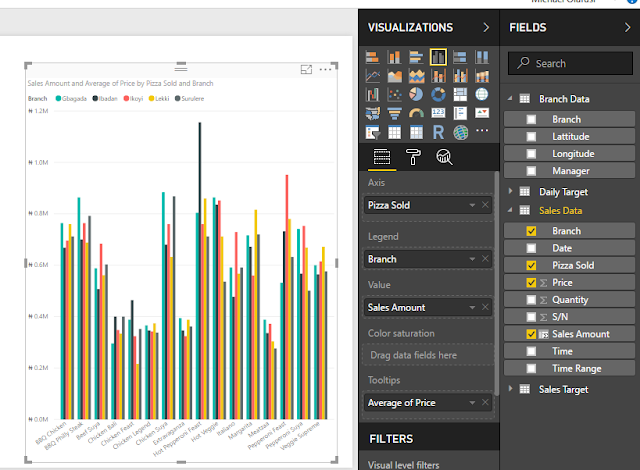Viewport: 640px width, 470px height.
Task: Click the Ikoyi legend color swatch
Action: pyautogui.click(x=127, y=98)
